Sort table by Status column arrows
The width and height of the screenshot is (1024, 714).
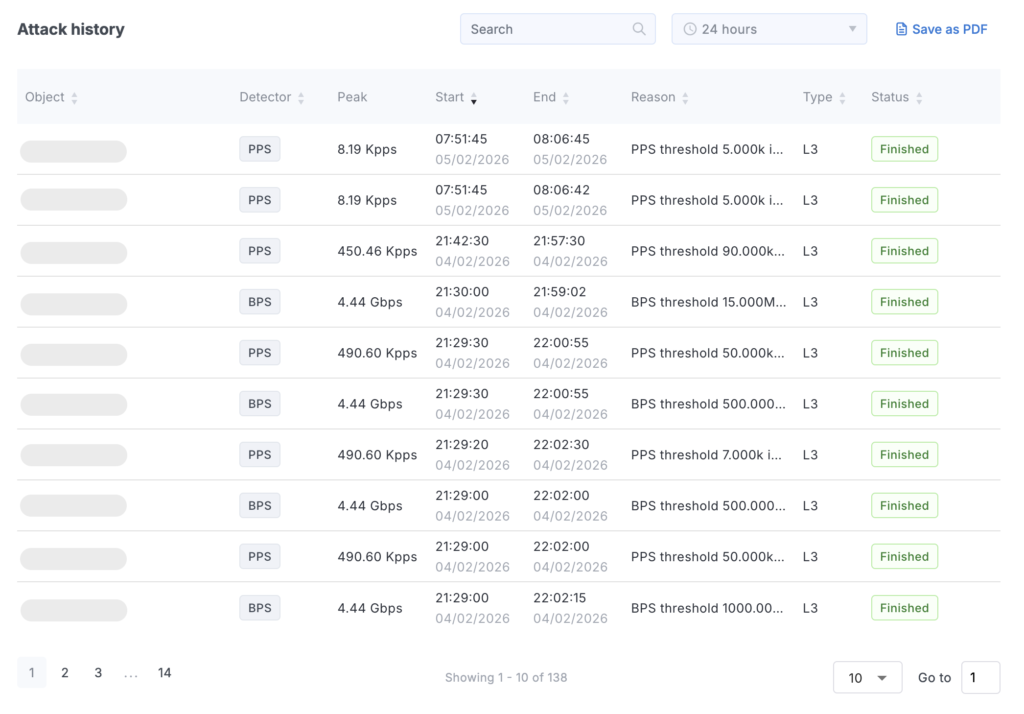(920, 98)
